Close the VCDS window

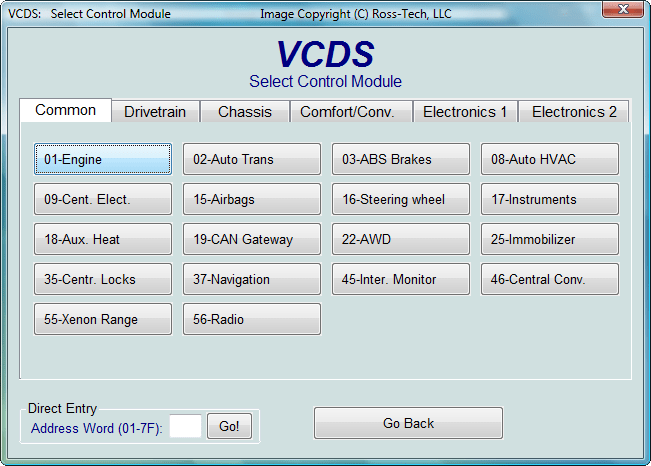tap(623, 9)
